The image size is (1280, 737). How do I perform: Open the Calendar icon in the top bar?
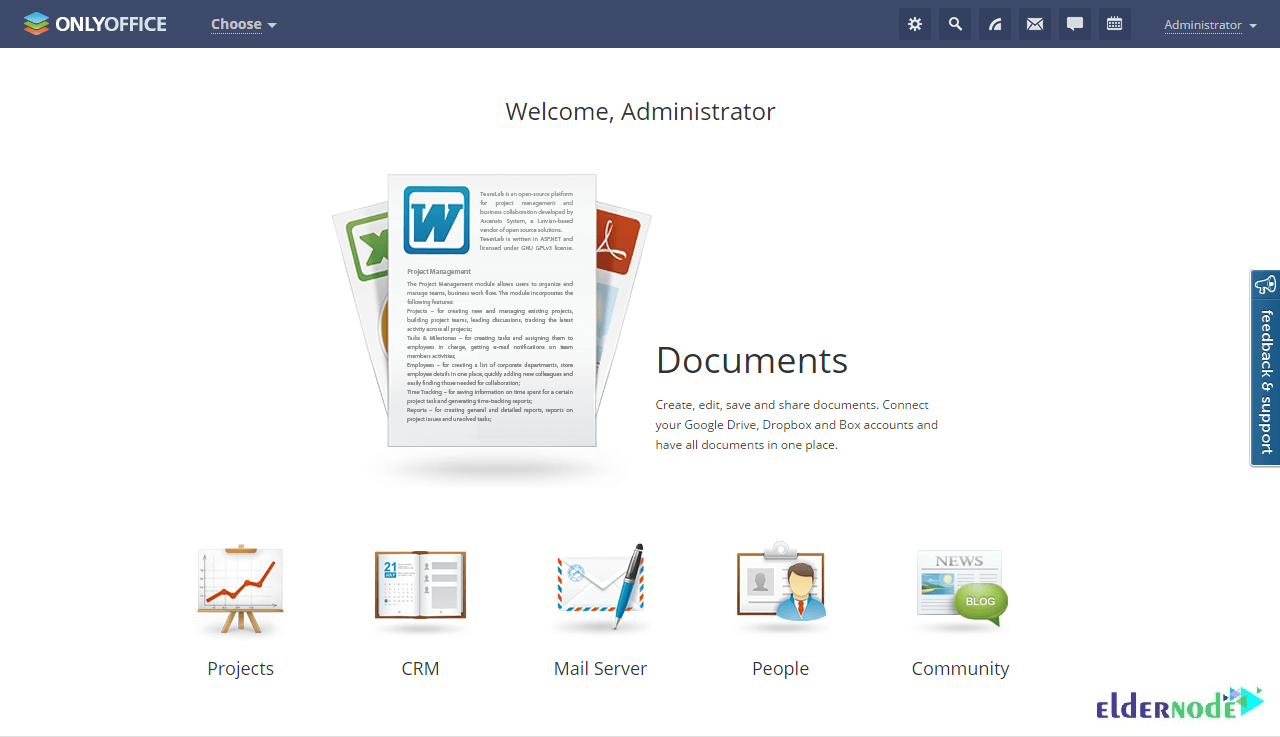coord(1114,23)
